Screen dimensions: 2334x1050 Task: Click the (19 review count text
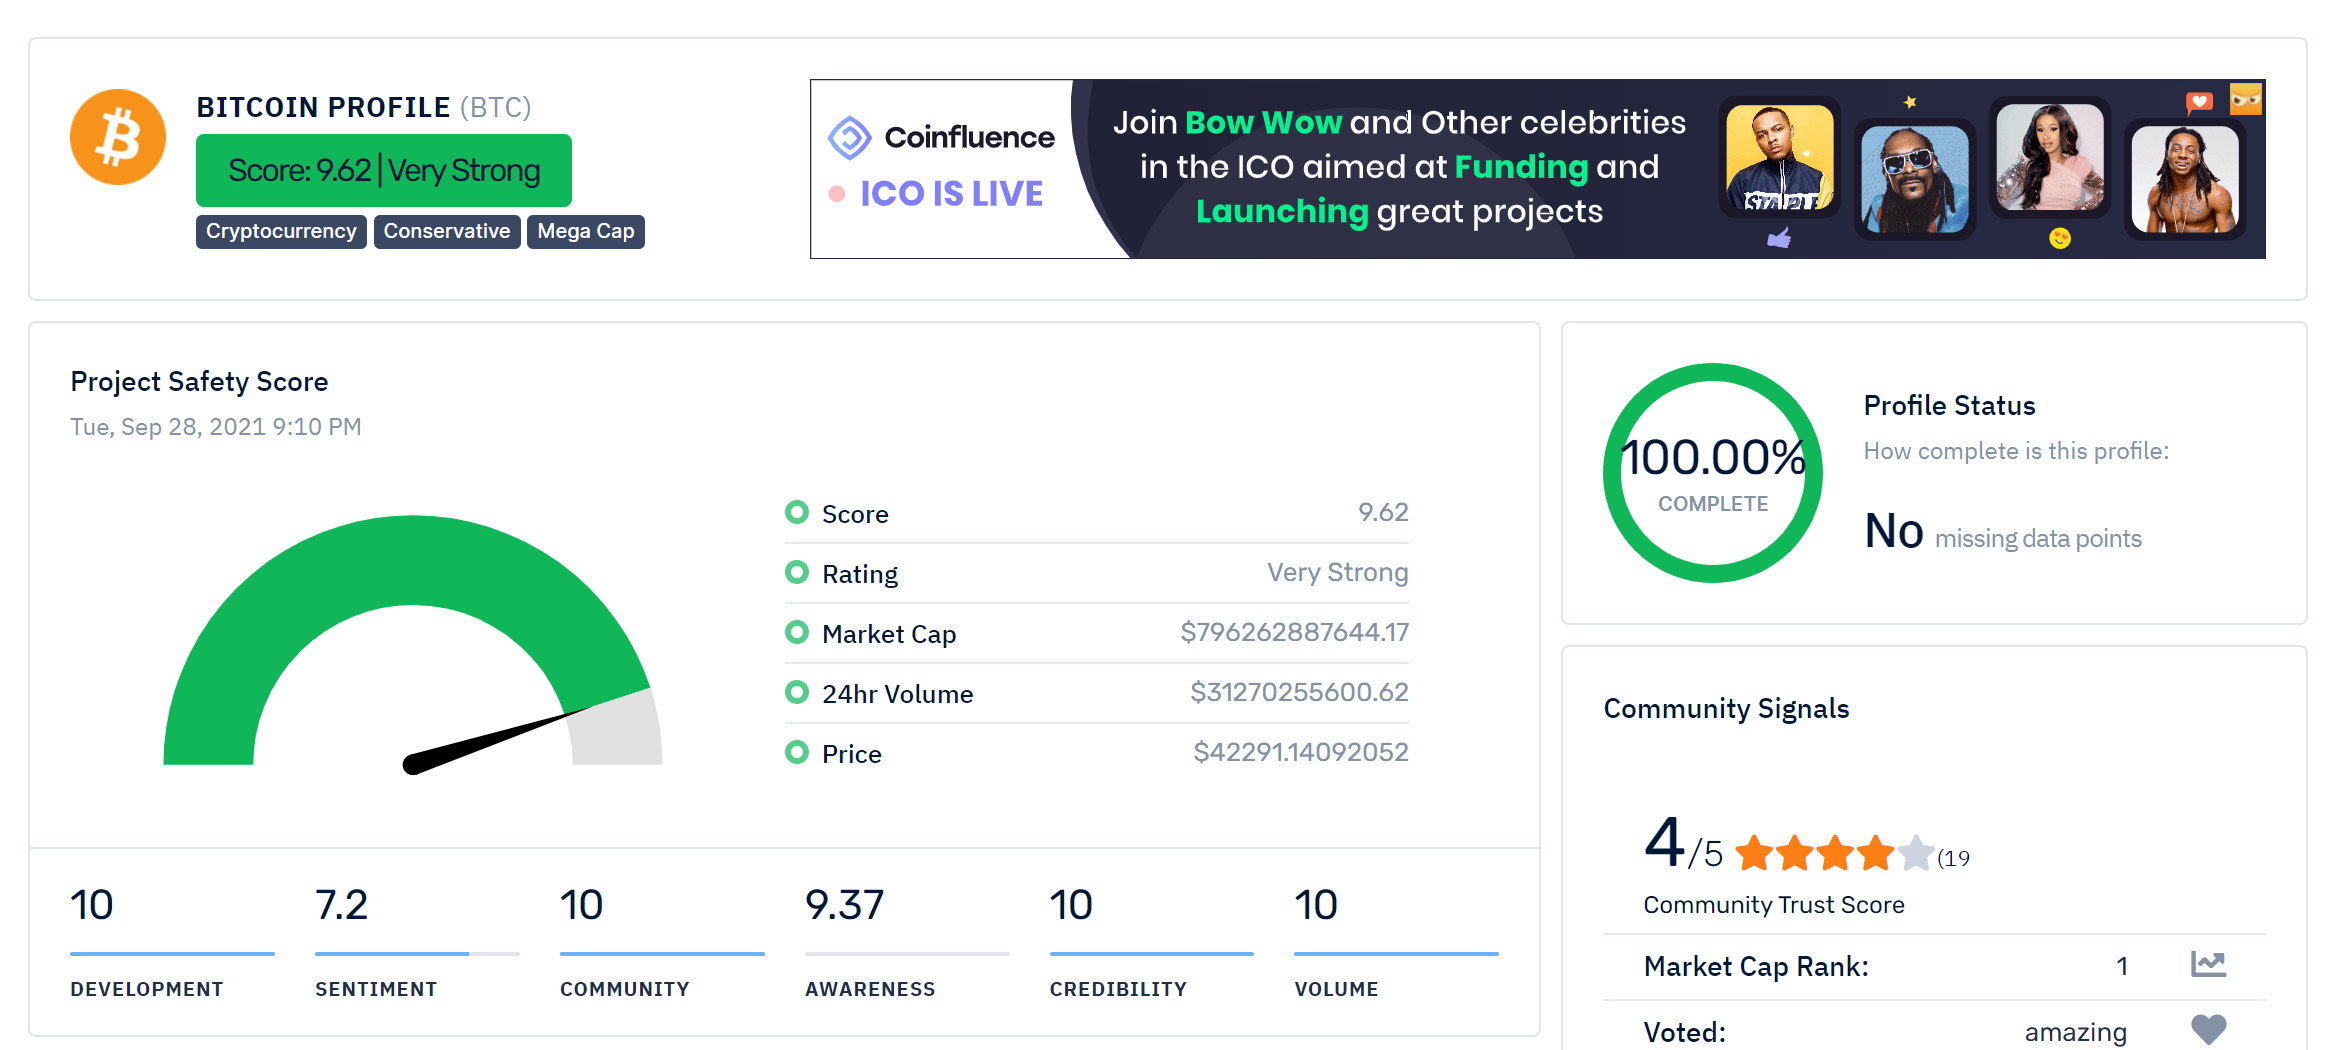click(x=1953, y=858)
